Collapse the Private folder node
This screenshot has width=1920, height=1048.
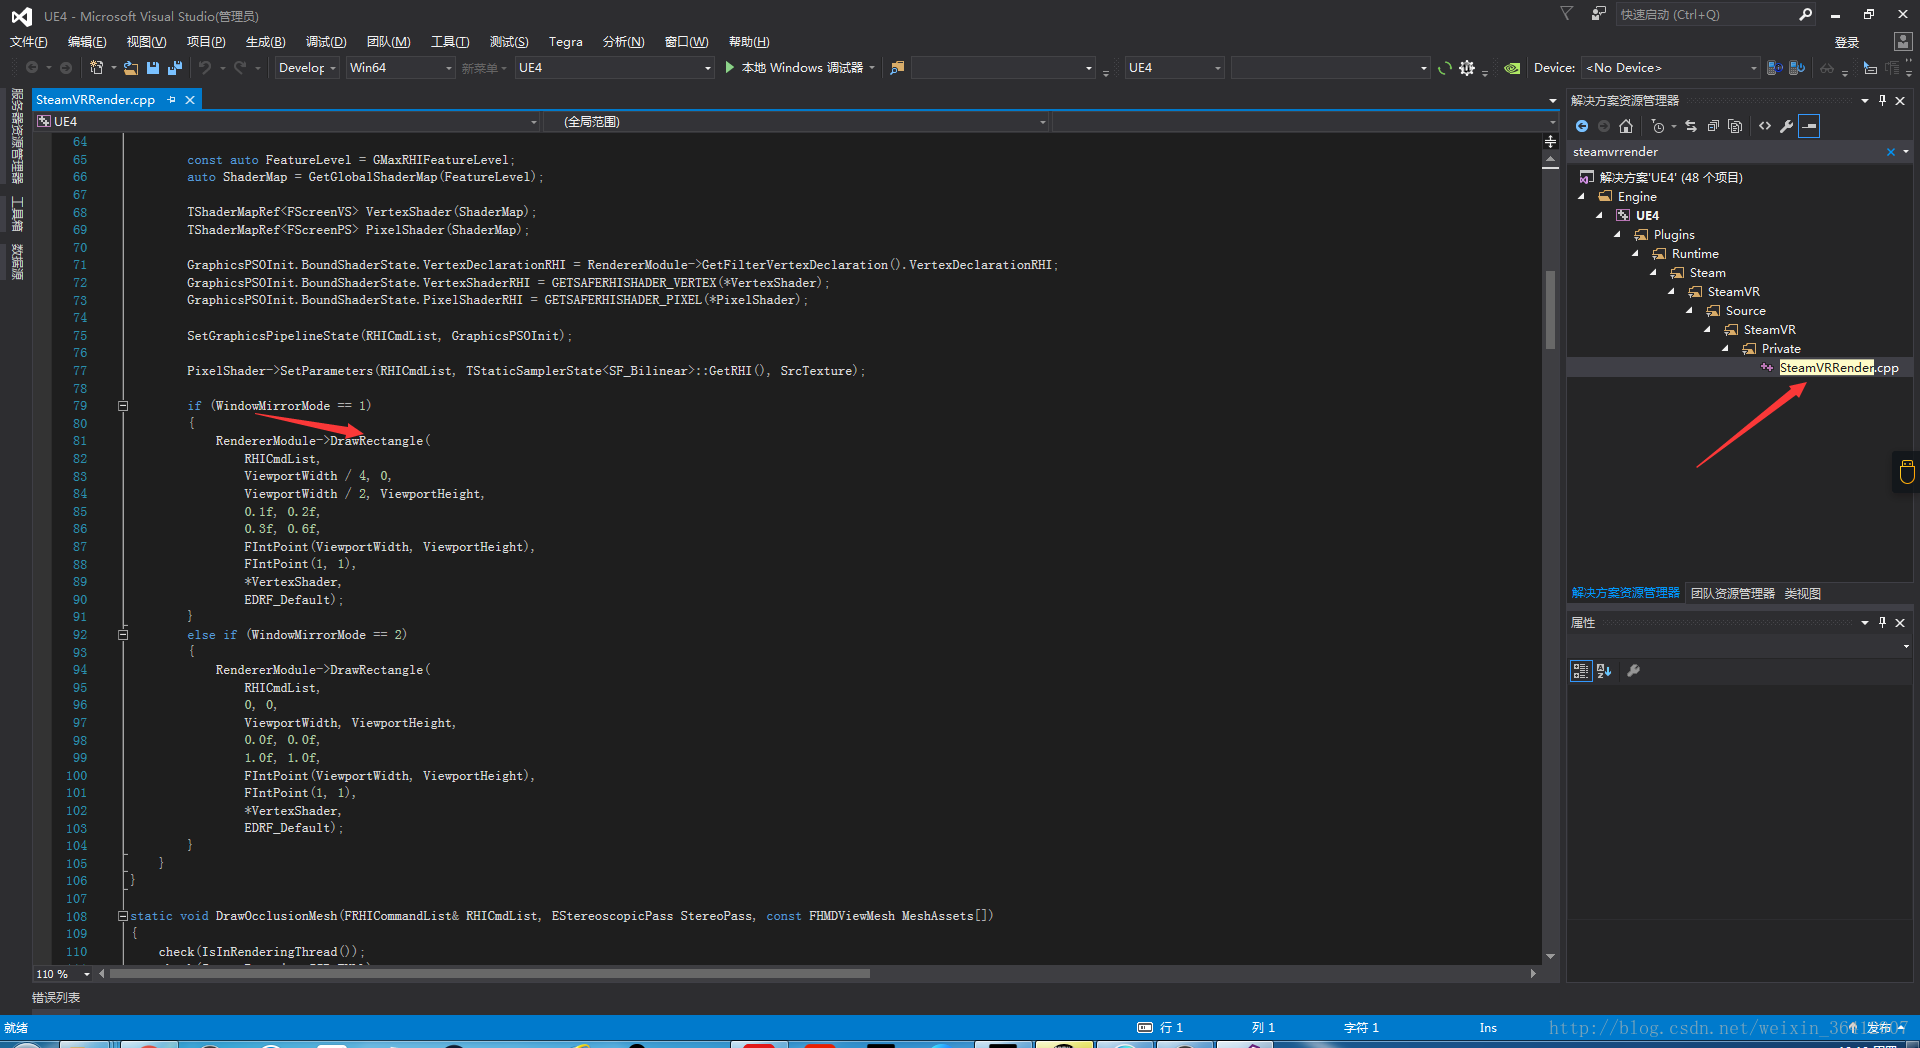pyautogui.click(x=1725, y=349)
